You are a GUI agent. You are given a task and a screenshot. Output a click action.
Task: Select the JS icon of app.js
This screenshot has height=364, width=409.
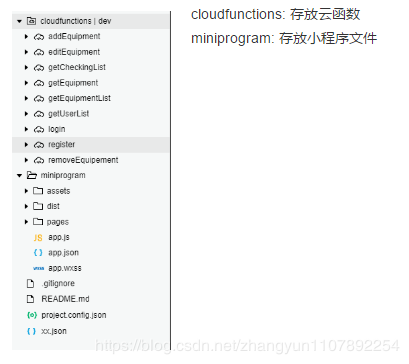(x=38, y=238)
